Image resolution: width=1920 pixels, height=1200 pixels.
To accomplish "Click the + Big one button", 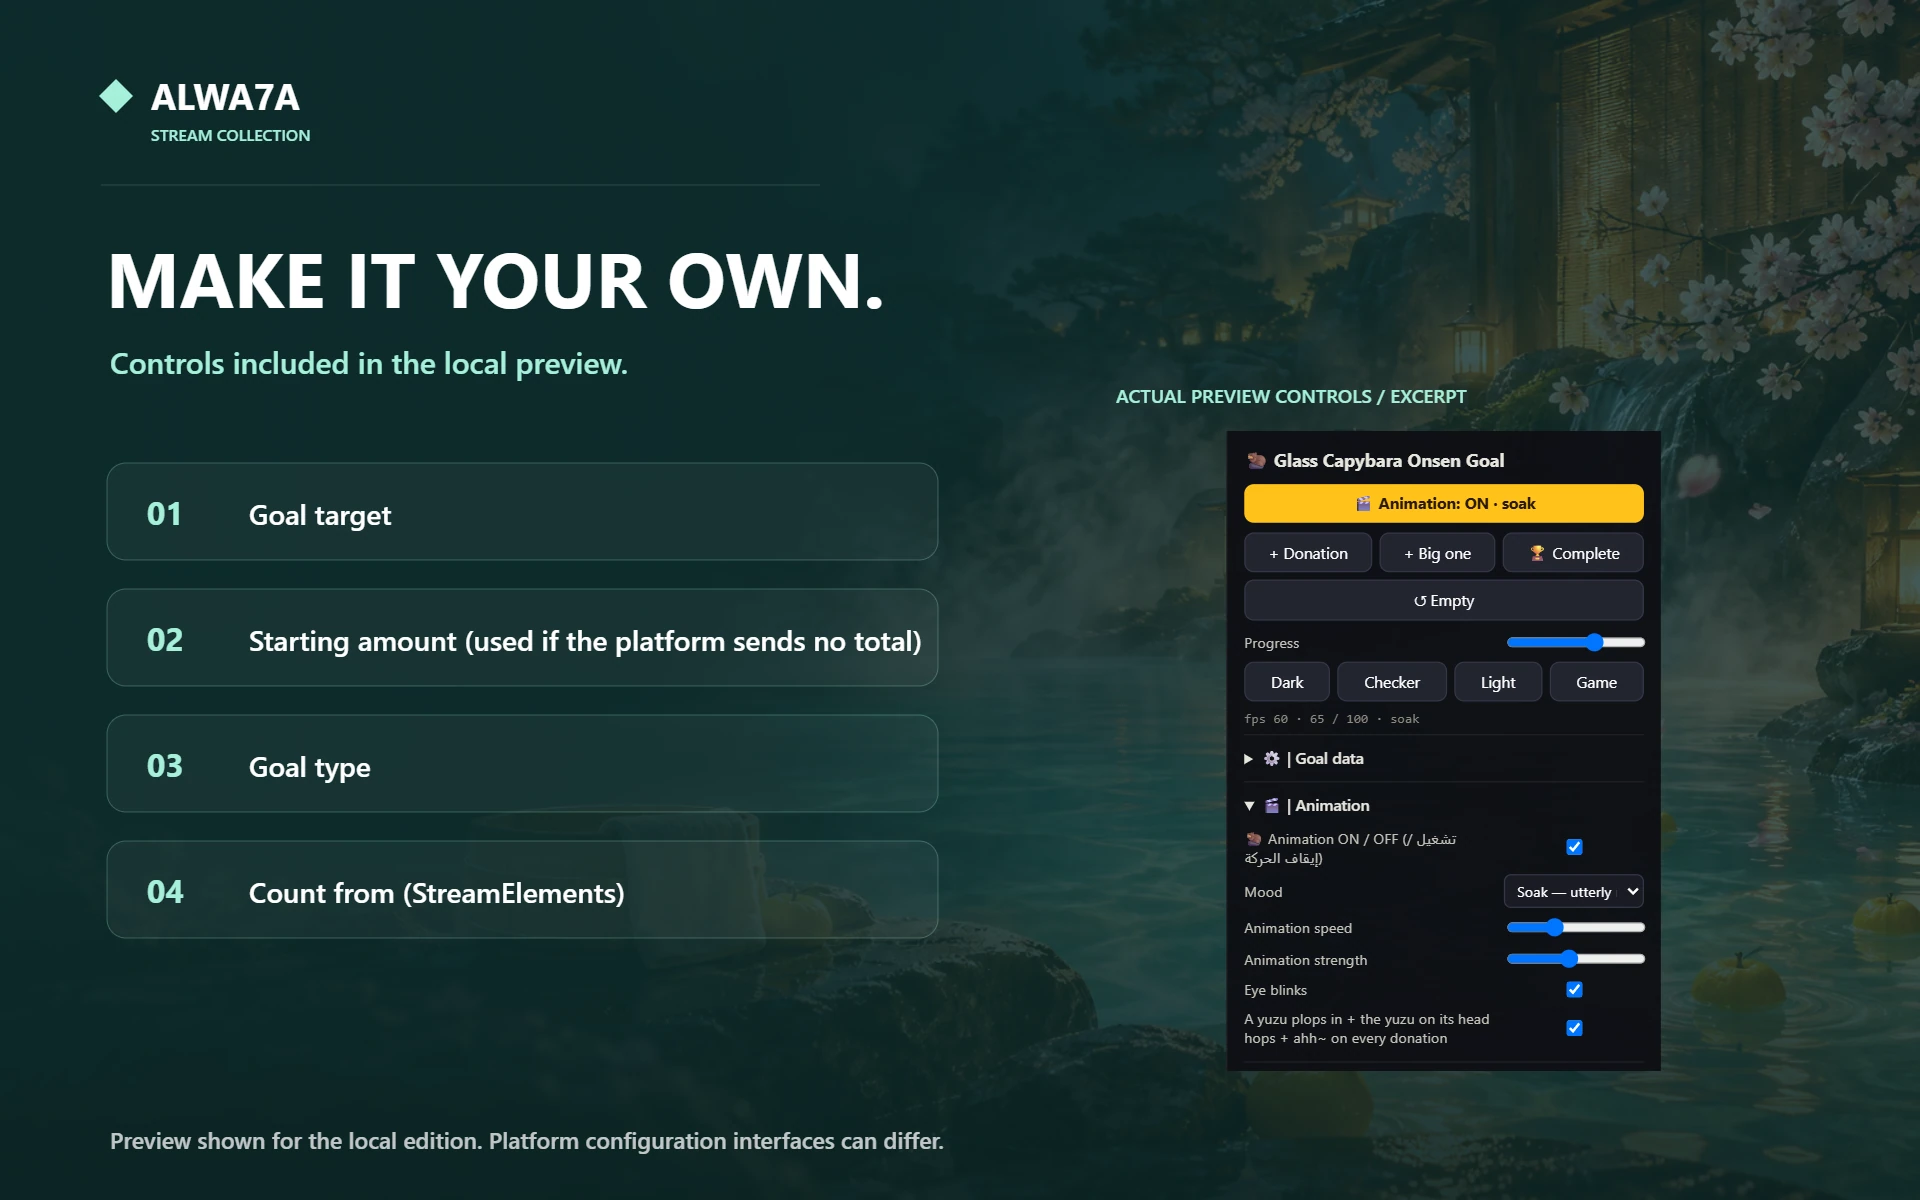I will click(x=1437, y=553).
